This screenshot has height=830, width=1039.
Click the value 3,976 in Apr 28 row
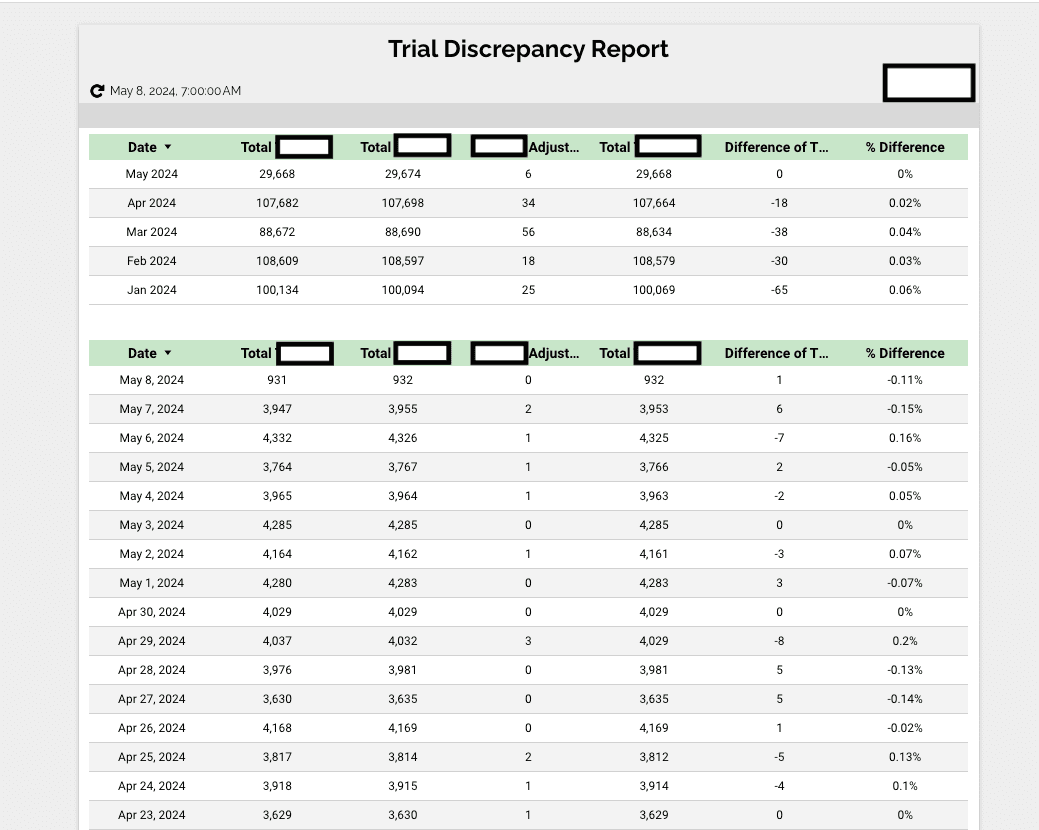277,670
